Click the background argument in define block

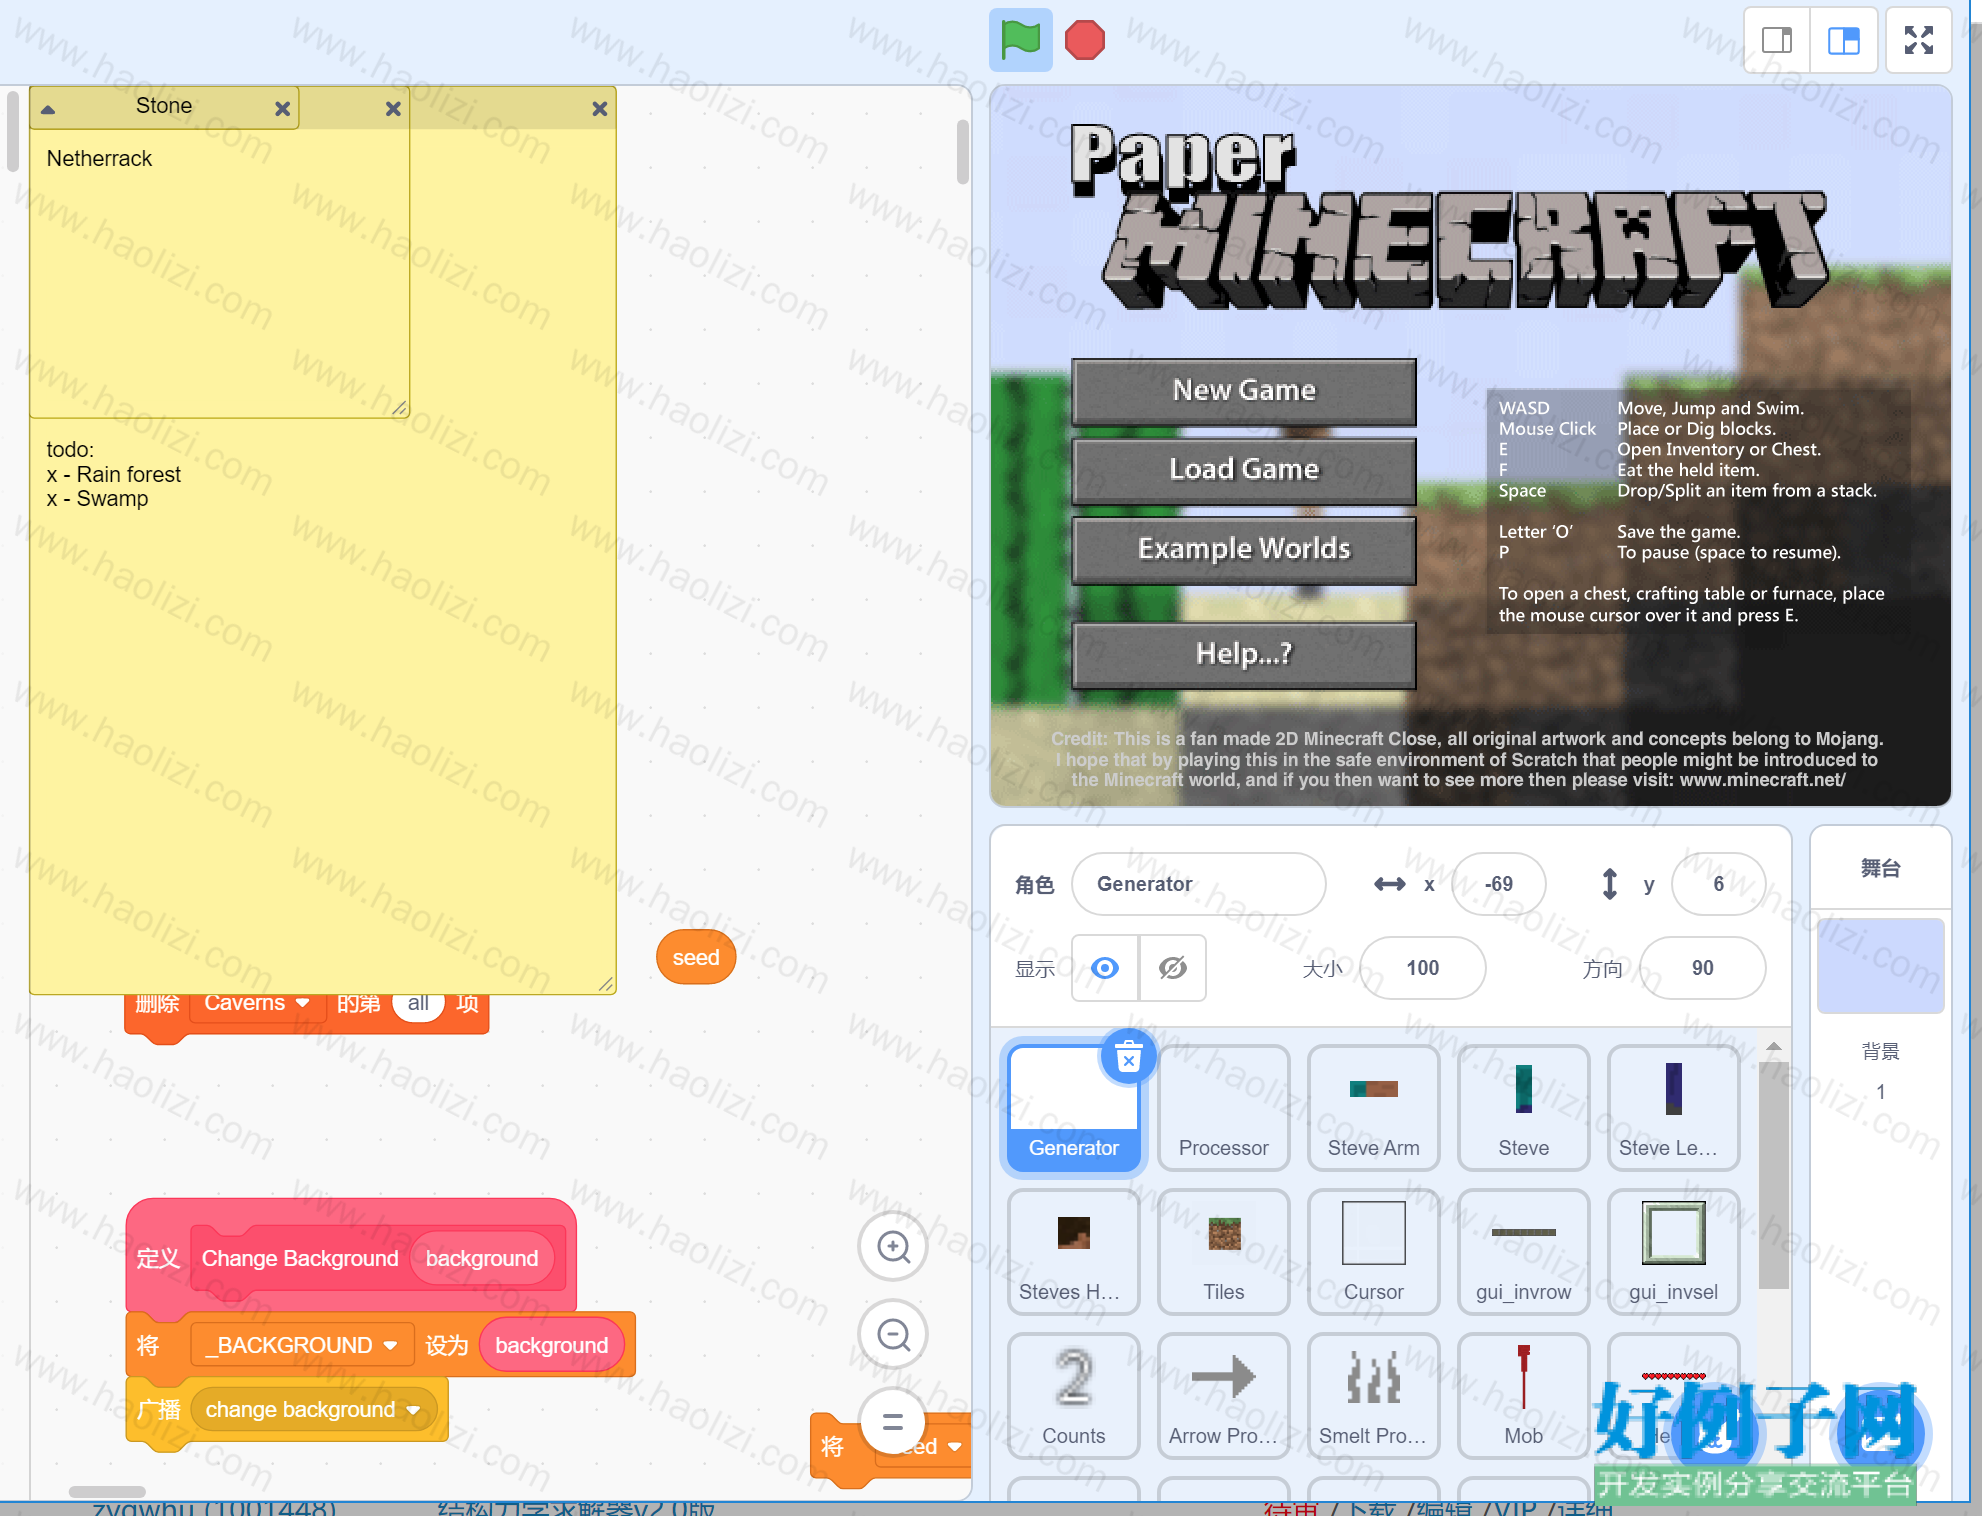coord(481,1258)
